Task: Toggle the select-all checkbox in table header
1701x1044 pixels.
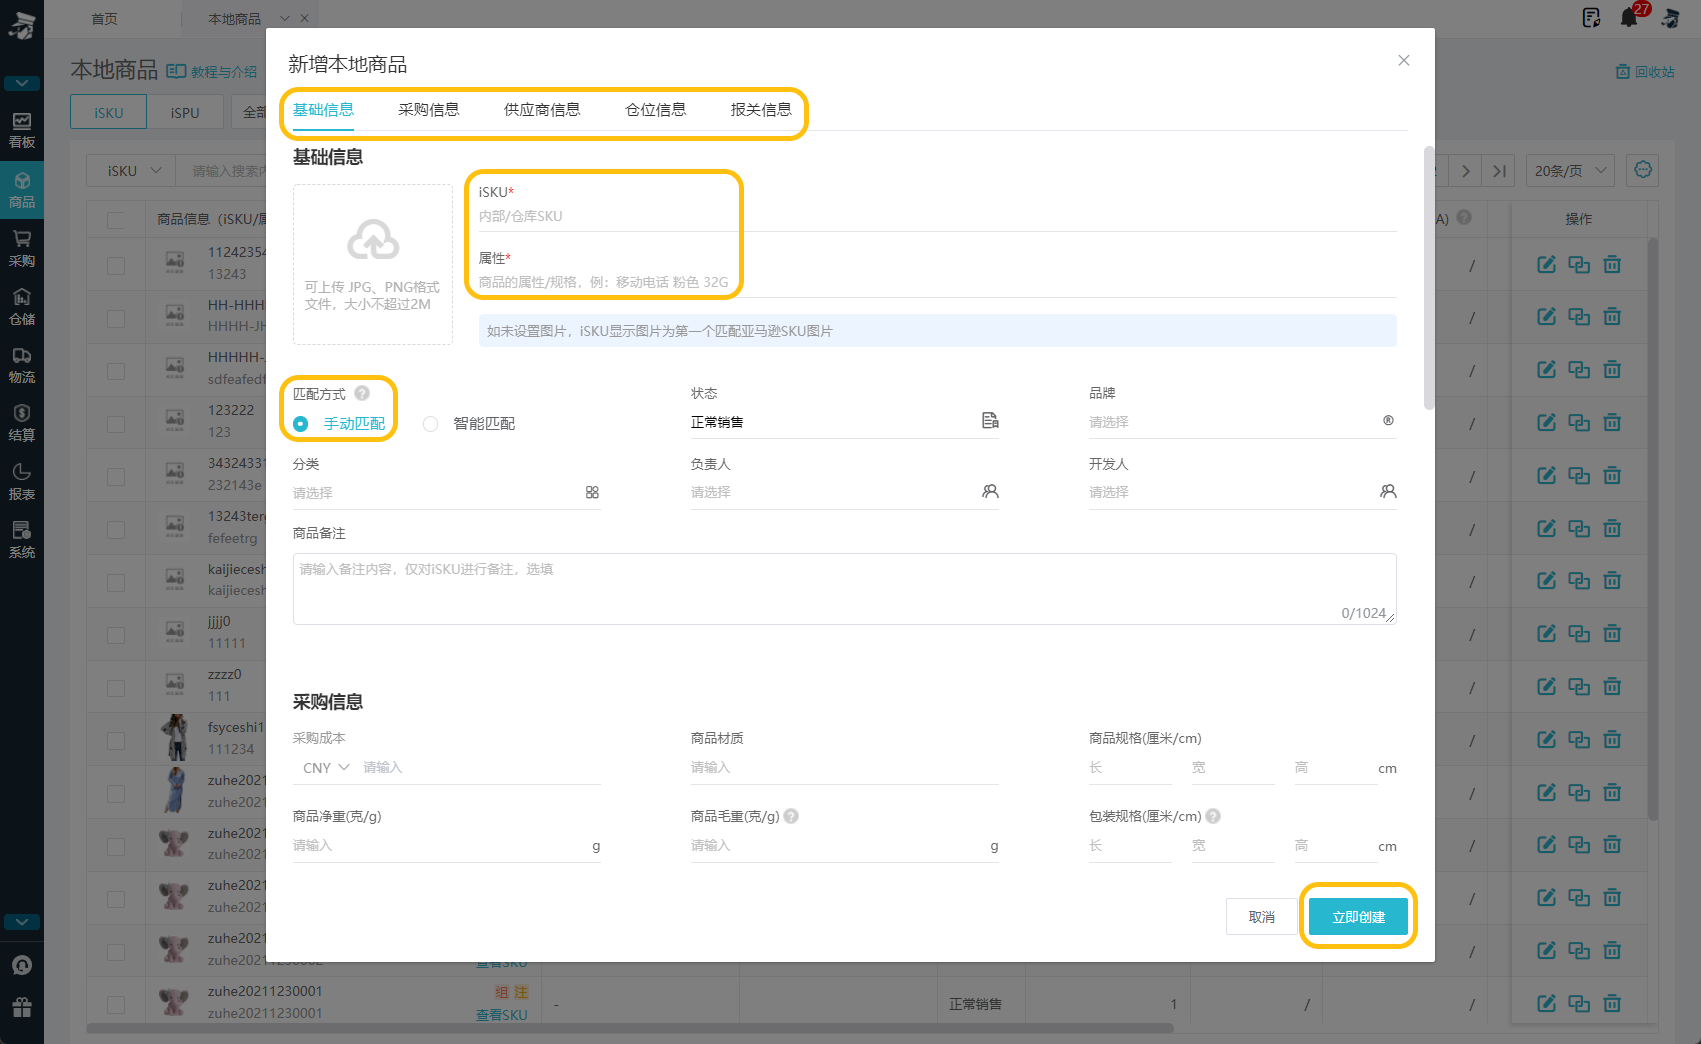Action: click(x=116, y=219)
